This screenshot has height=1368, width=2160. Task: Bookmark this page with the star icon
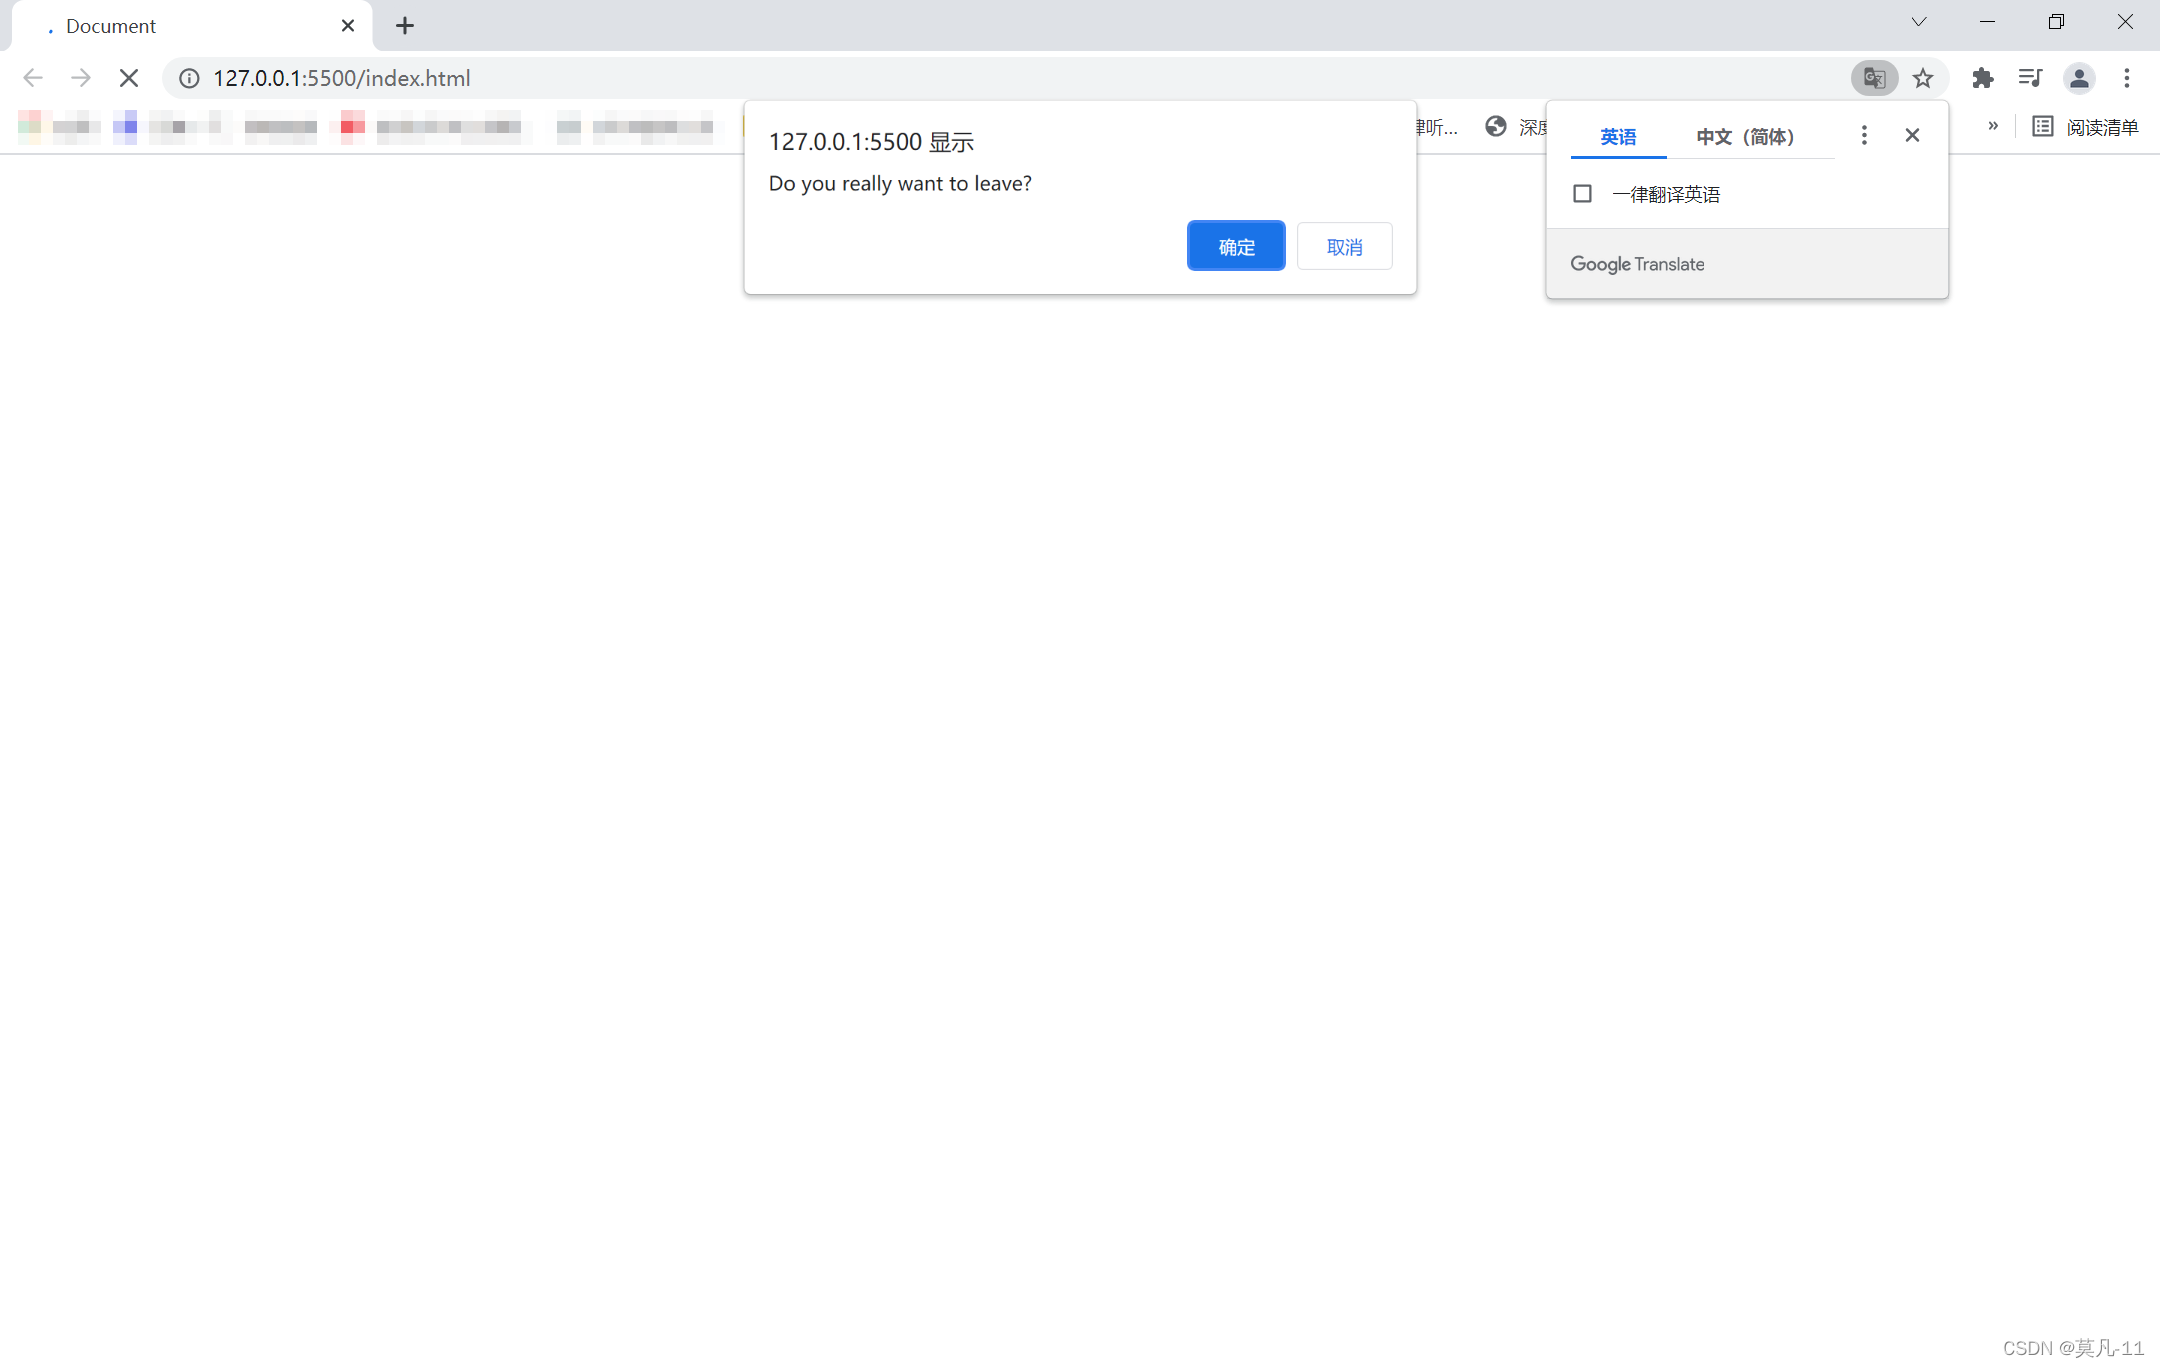[x=1922, y=78]
